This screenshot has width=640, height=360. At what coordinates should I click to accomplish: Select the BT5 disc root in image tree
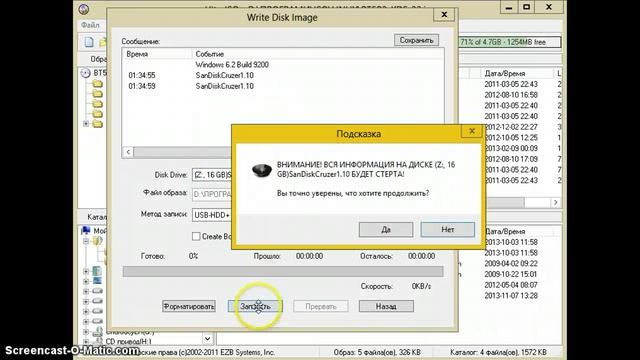tap(93, 73)
